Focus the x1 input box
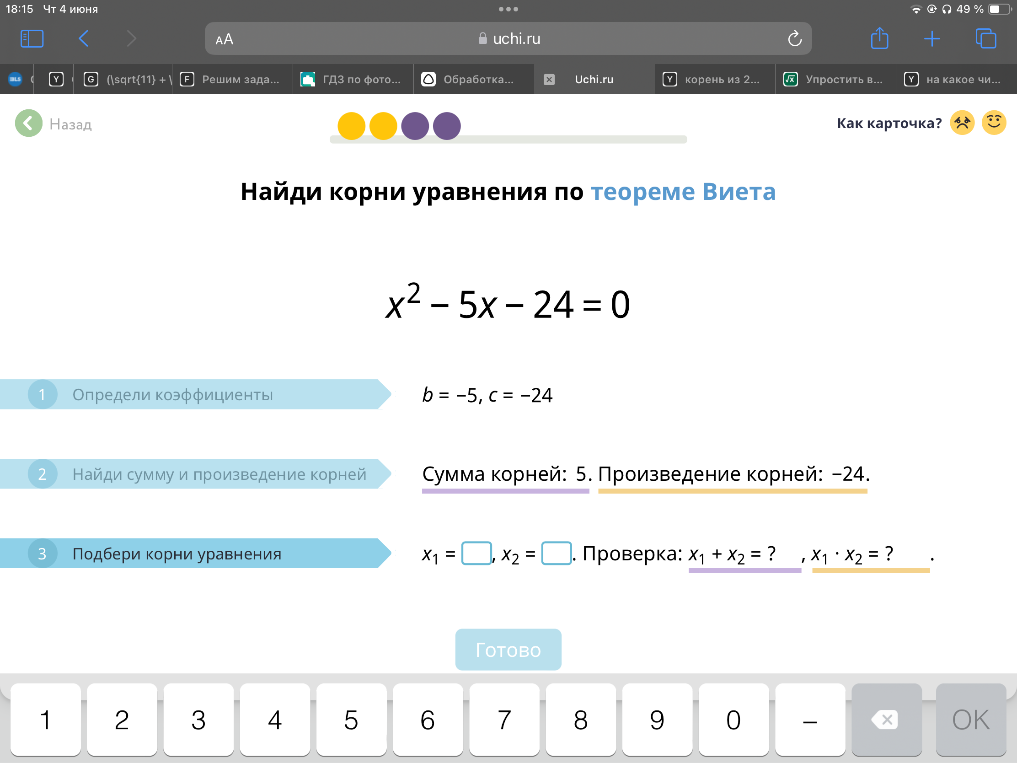1017x763 pixels. (476, 553)
